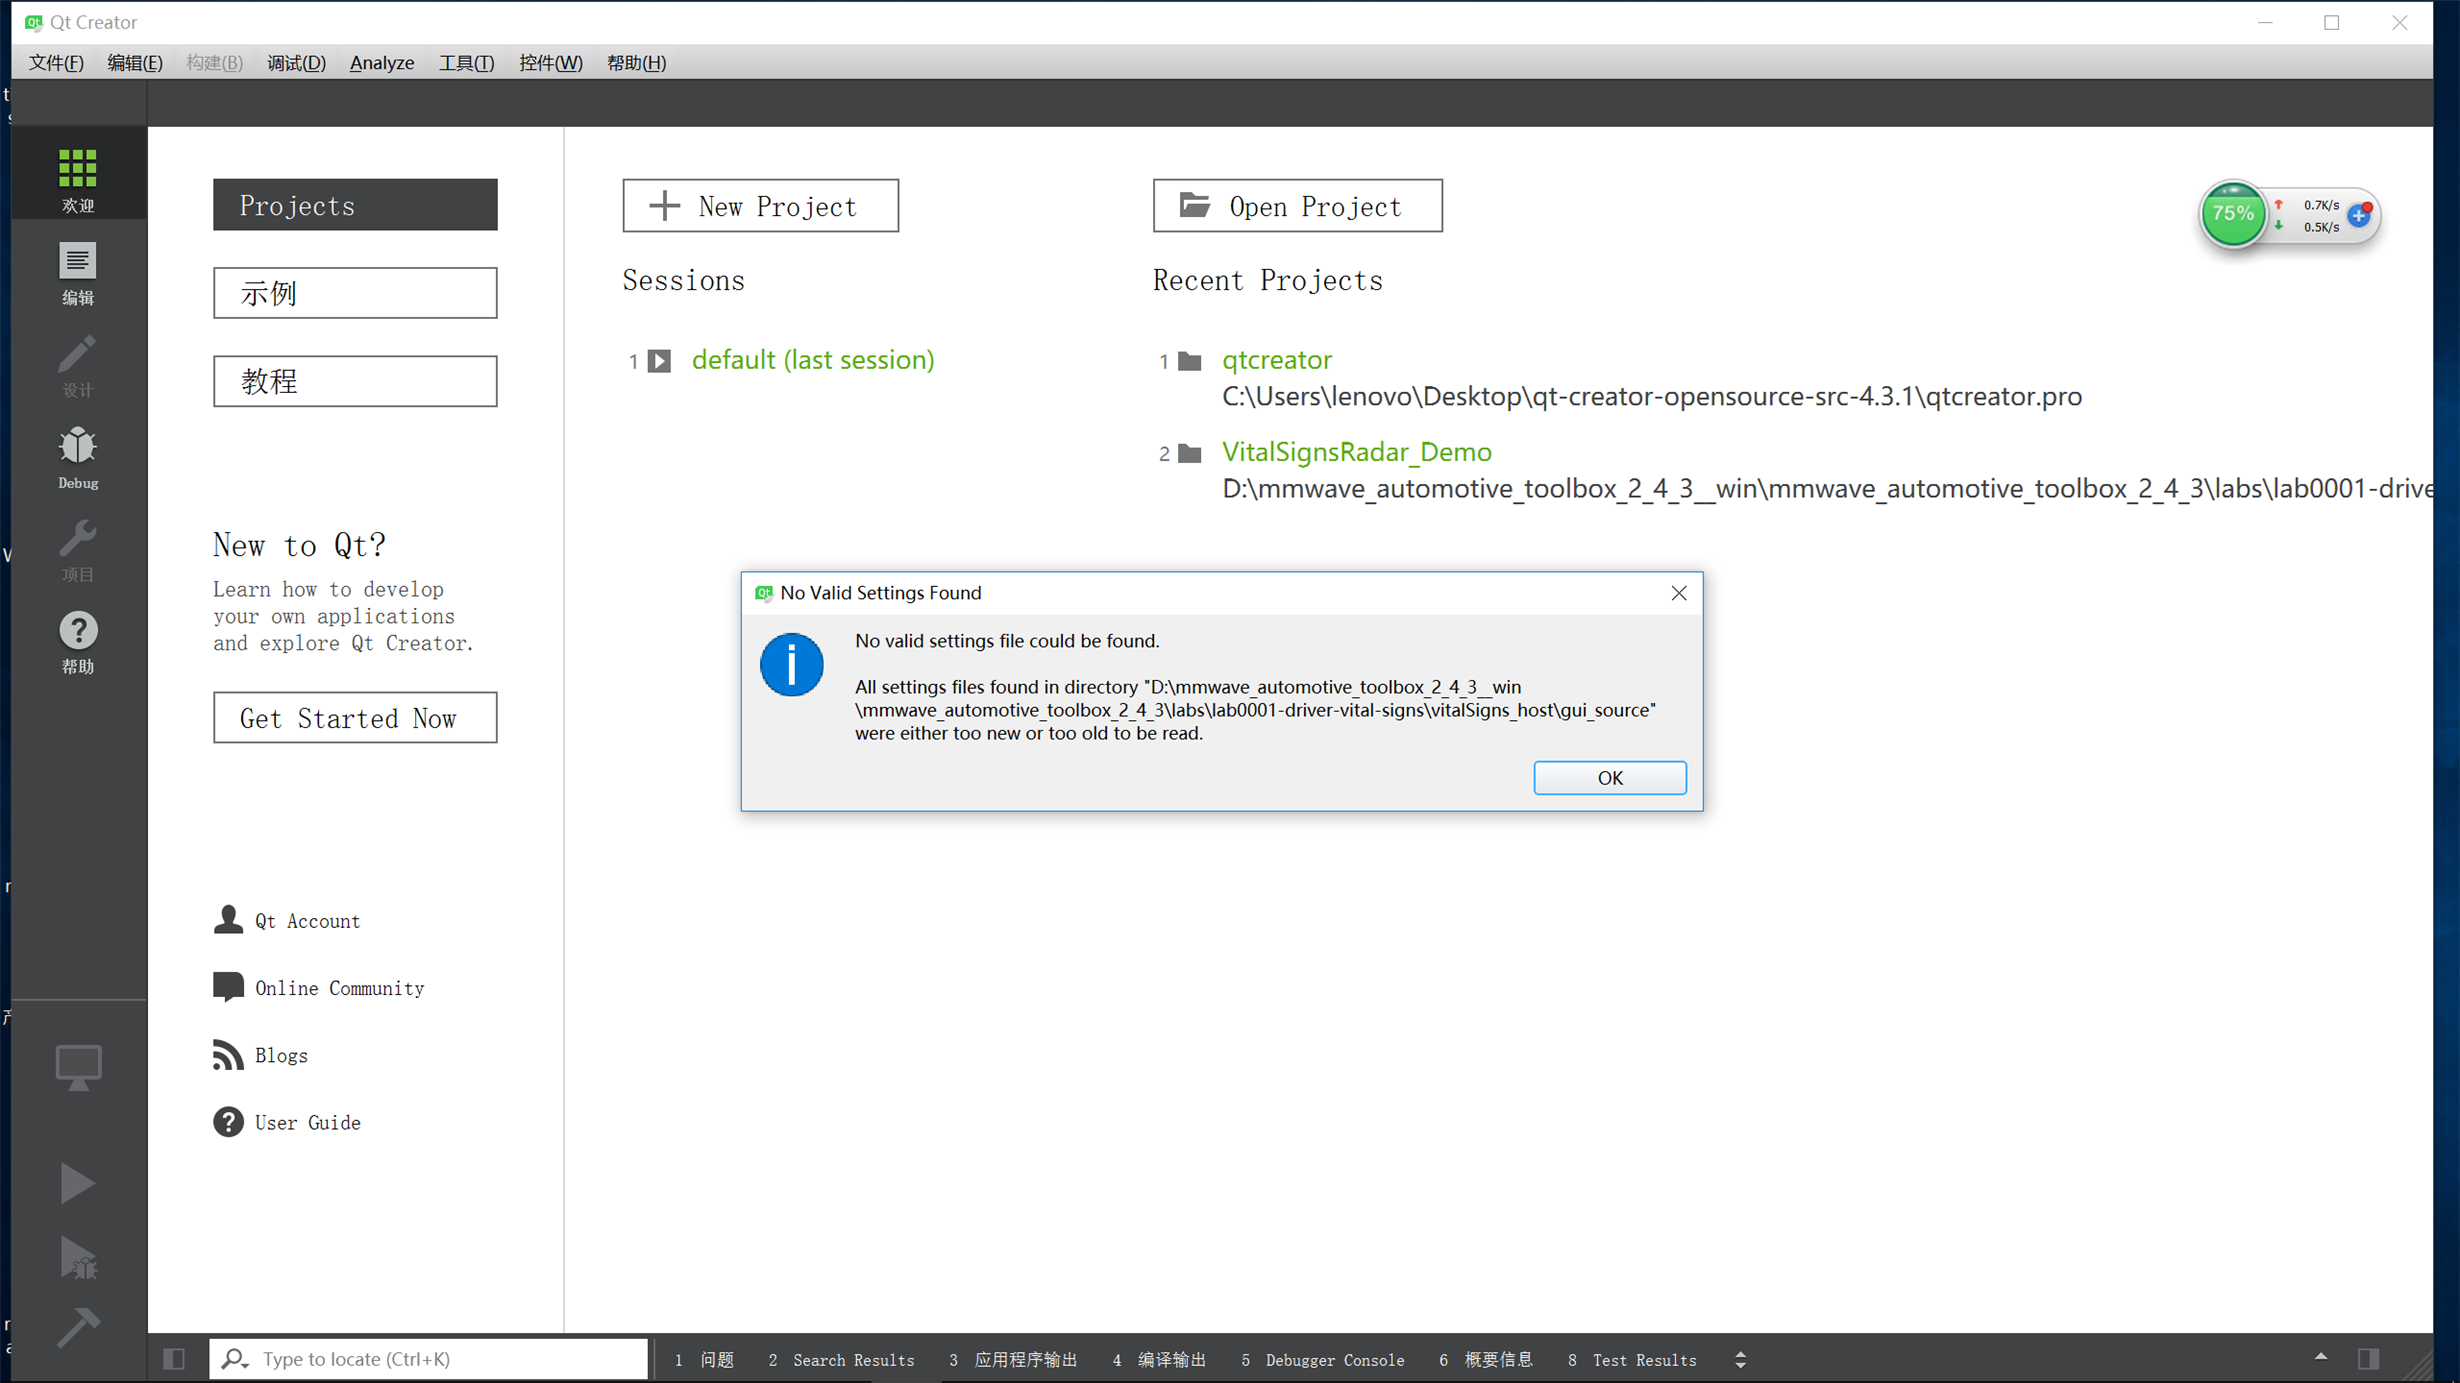Image resolution: width=2460 pixels, height=1383 pixels.
Task: Toggle the left sidebar icon in status bar
Action: [174, 1358]
